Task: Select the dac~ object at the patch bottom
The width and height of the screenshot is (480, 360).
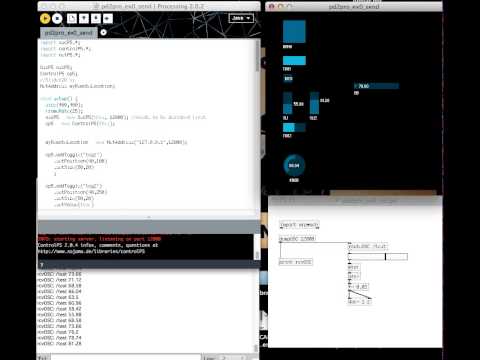Action: point(359,302)
